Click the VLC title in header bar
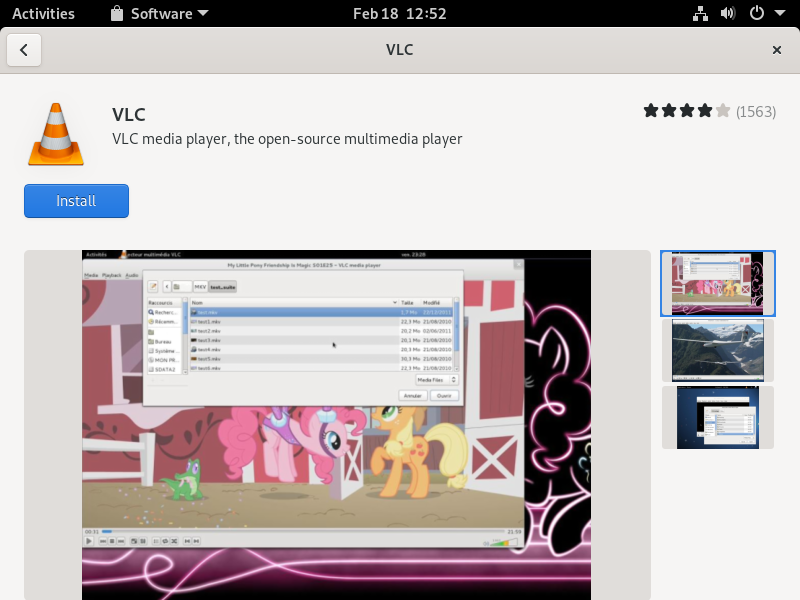 point(399,50)
